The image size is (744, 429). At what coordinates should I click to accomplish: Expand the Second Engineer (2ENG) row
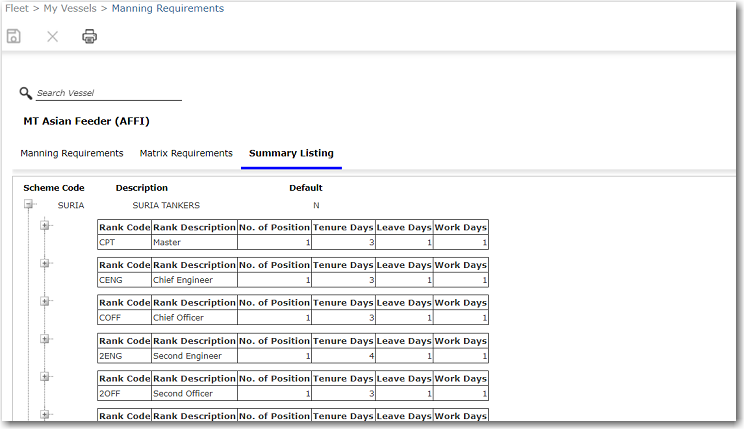[x=45, y=339]
